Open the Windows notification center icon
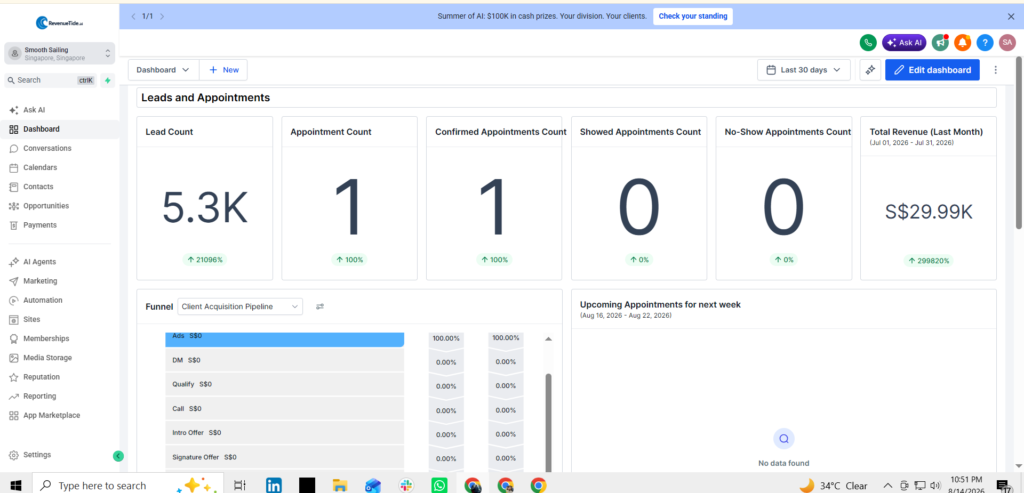 1003,485
